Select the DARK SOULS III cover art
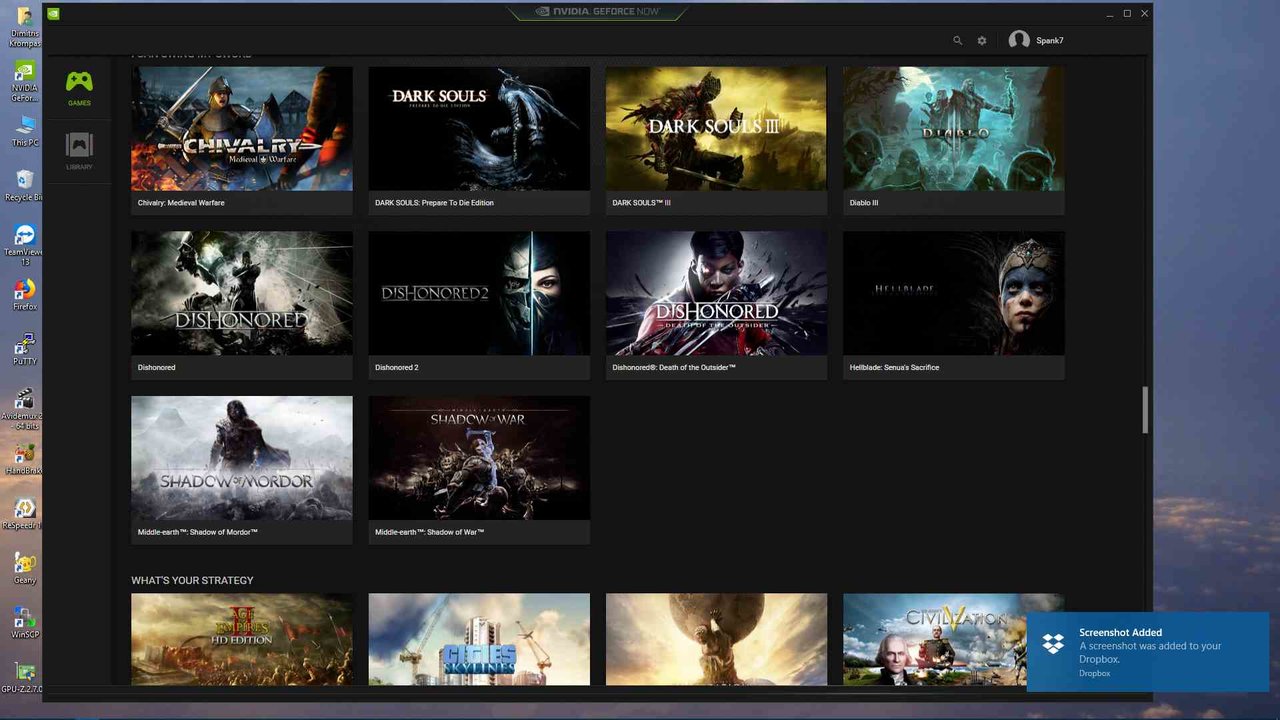This screenshot has width=1280, height=720. coord(716,128)
